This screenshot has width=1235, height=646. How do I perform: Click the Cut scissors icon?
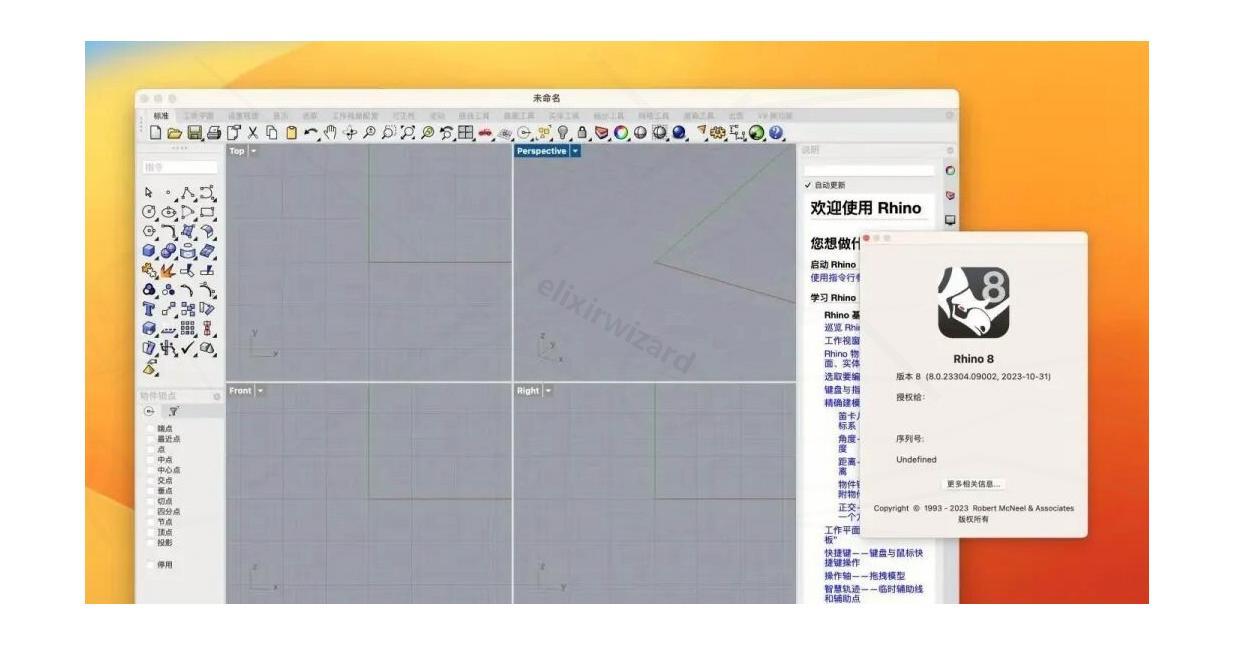click(x=251, y=131)
